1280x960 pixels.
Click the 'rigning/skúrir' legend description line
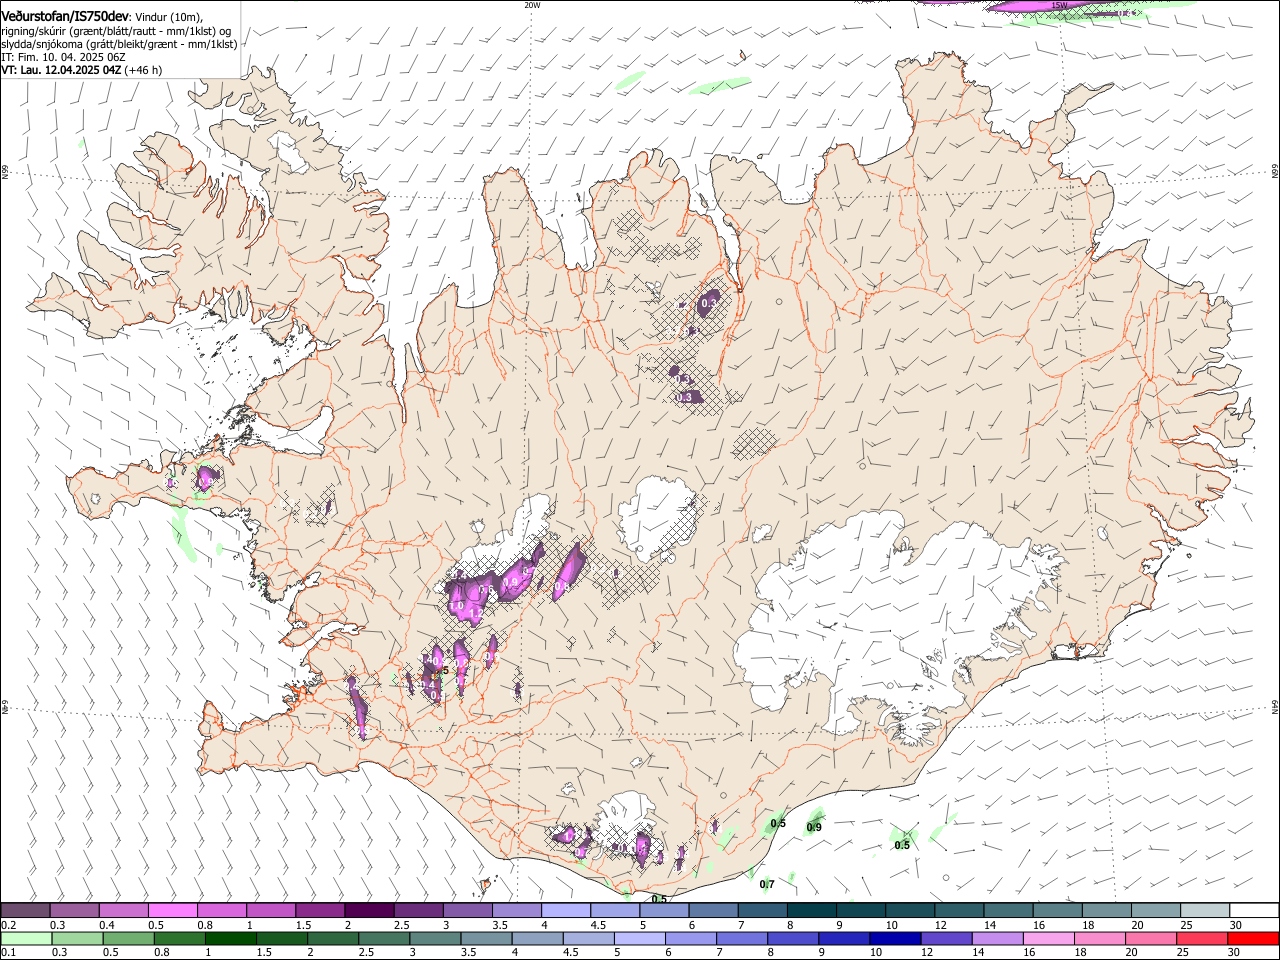point(116,30)
